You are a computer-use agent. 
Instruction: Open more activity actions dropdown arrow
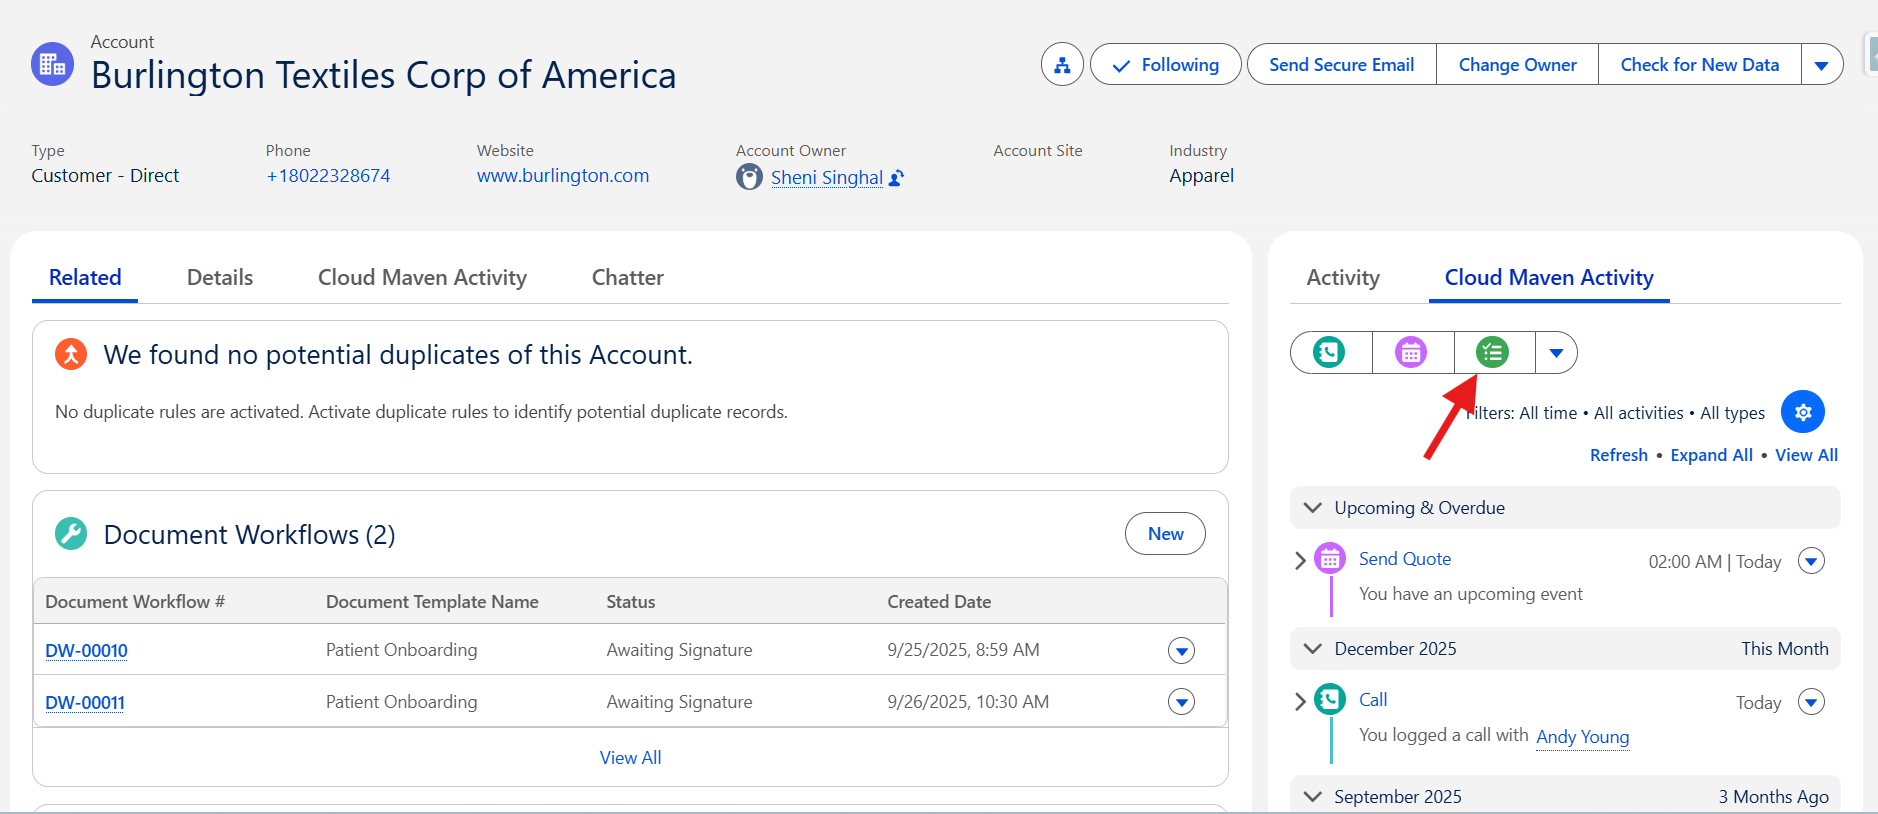pos(1556,352)
